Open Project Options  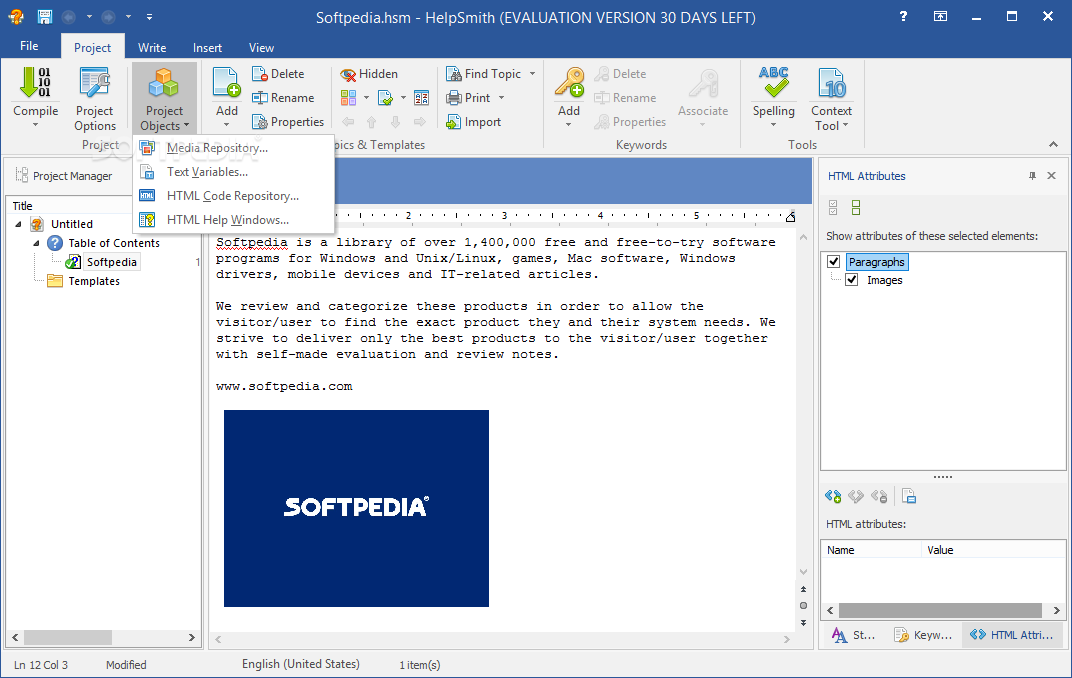click(x=94, y=98)
